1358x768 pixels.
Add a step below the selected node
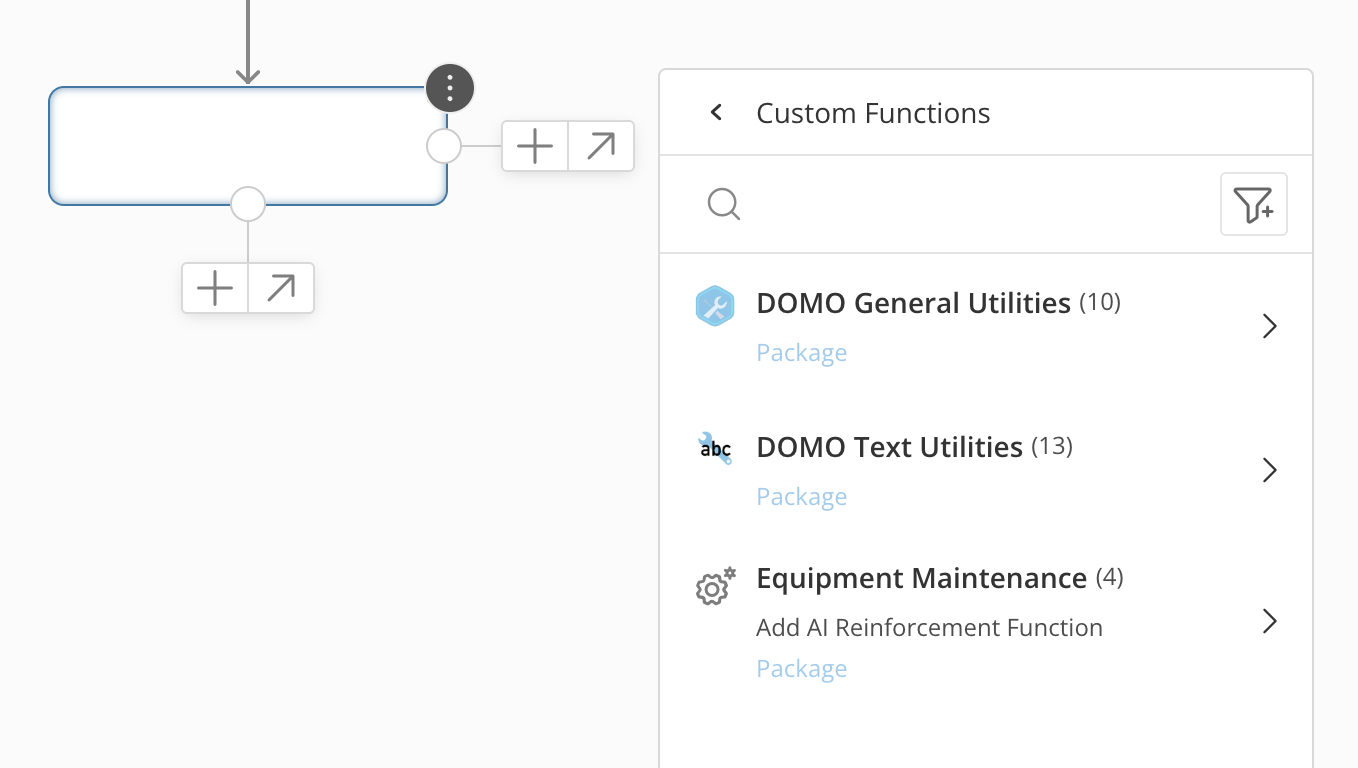(214, 288)
